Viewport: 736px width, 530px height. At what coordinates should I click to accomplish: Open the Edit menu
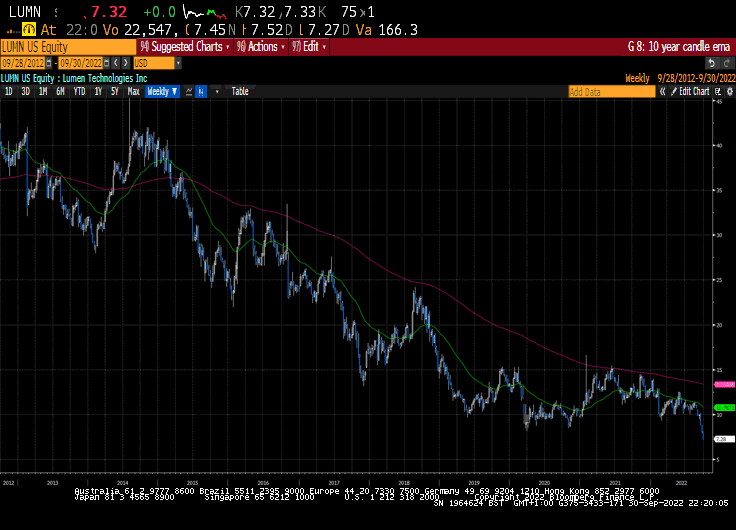tap(309, 47)
